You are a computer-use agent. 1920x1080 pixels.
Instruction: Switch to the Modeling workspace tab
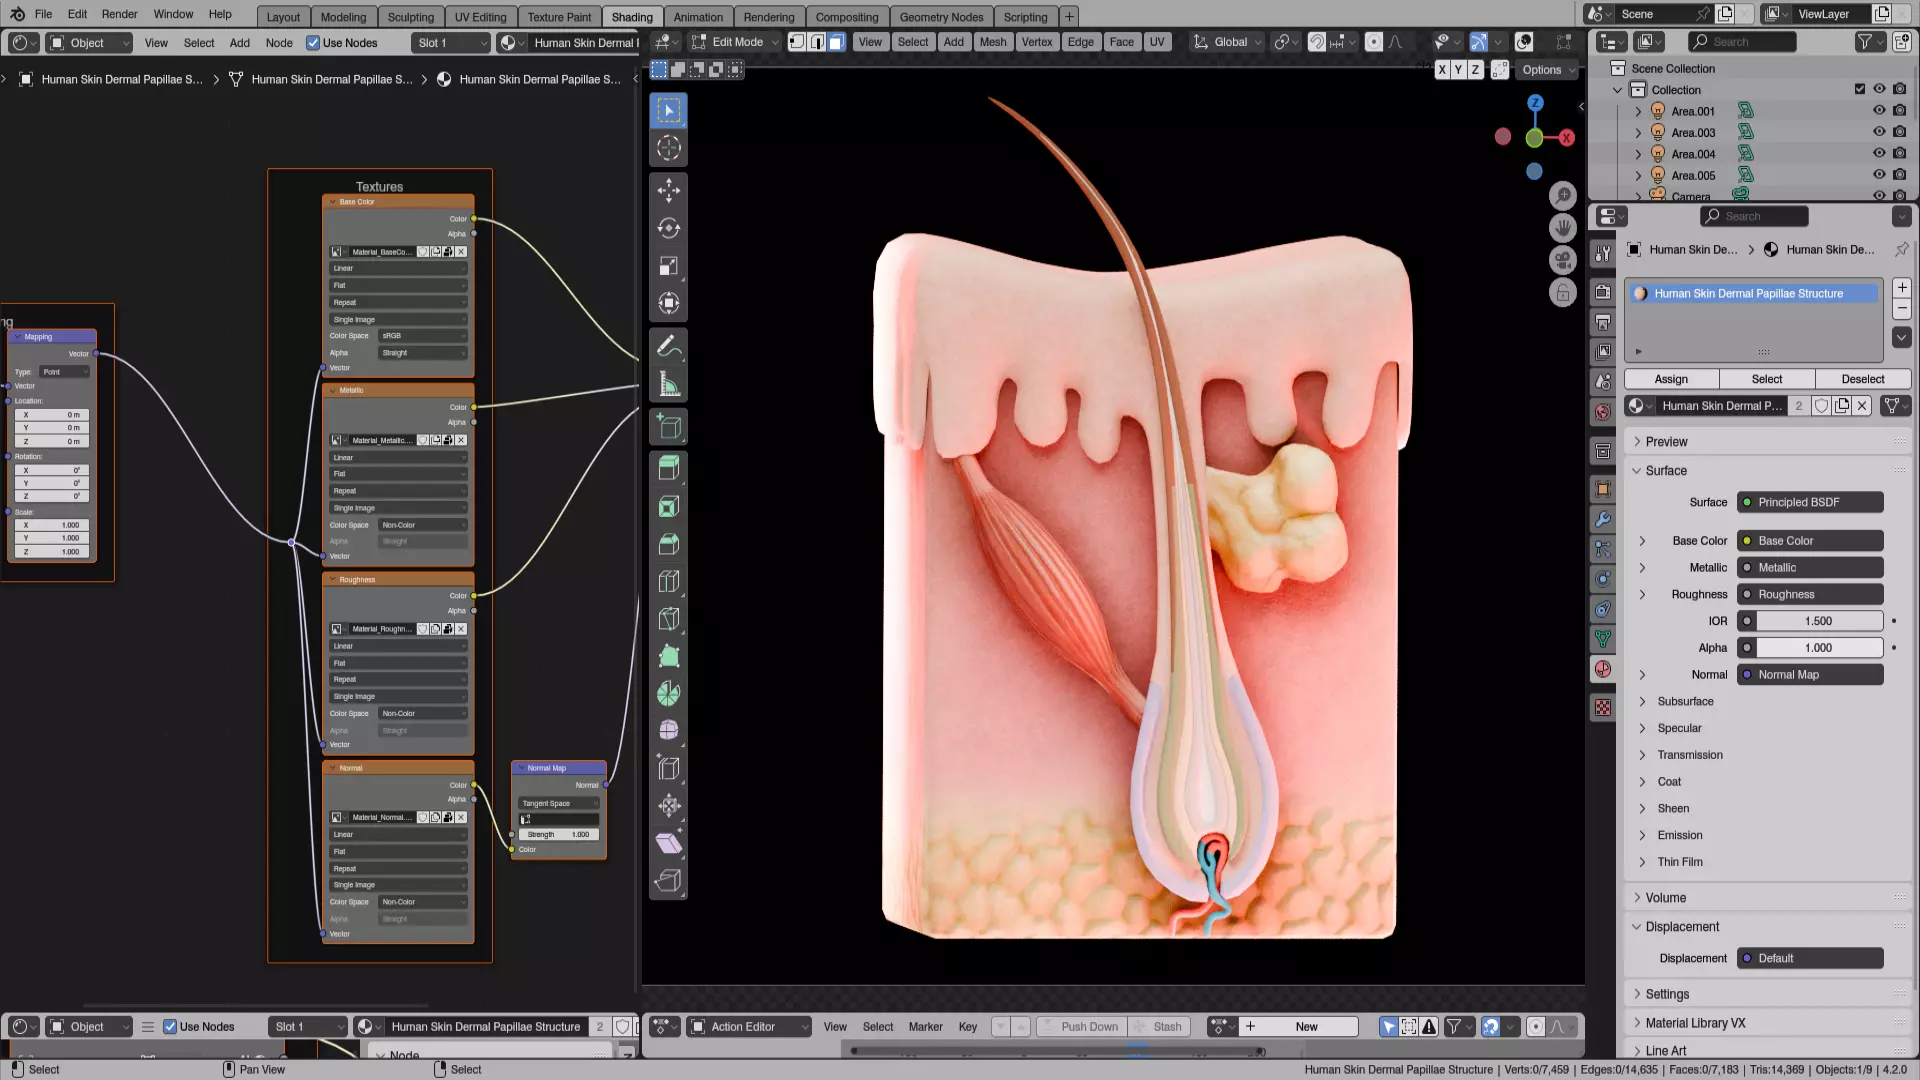(343, 17)
